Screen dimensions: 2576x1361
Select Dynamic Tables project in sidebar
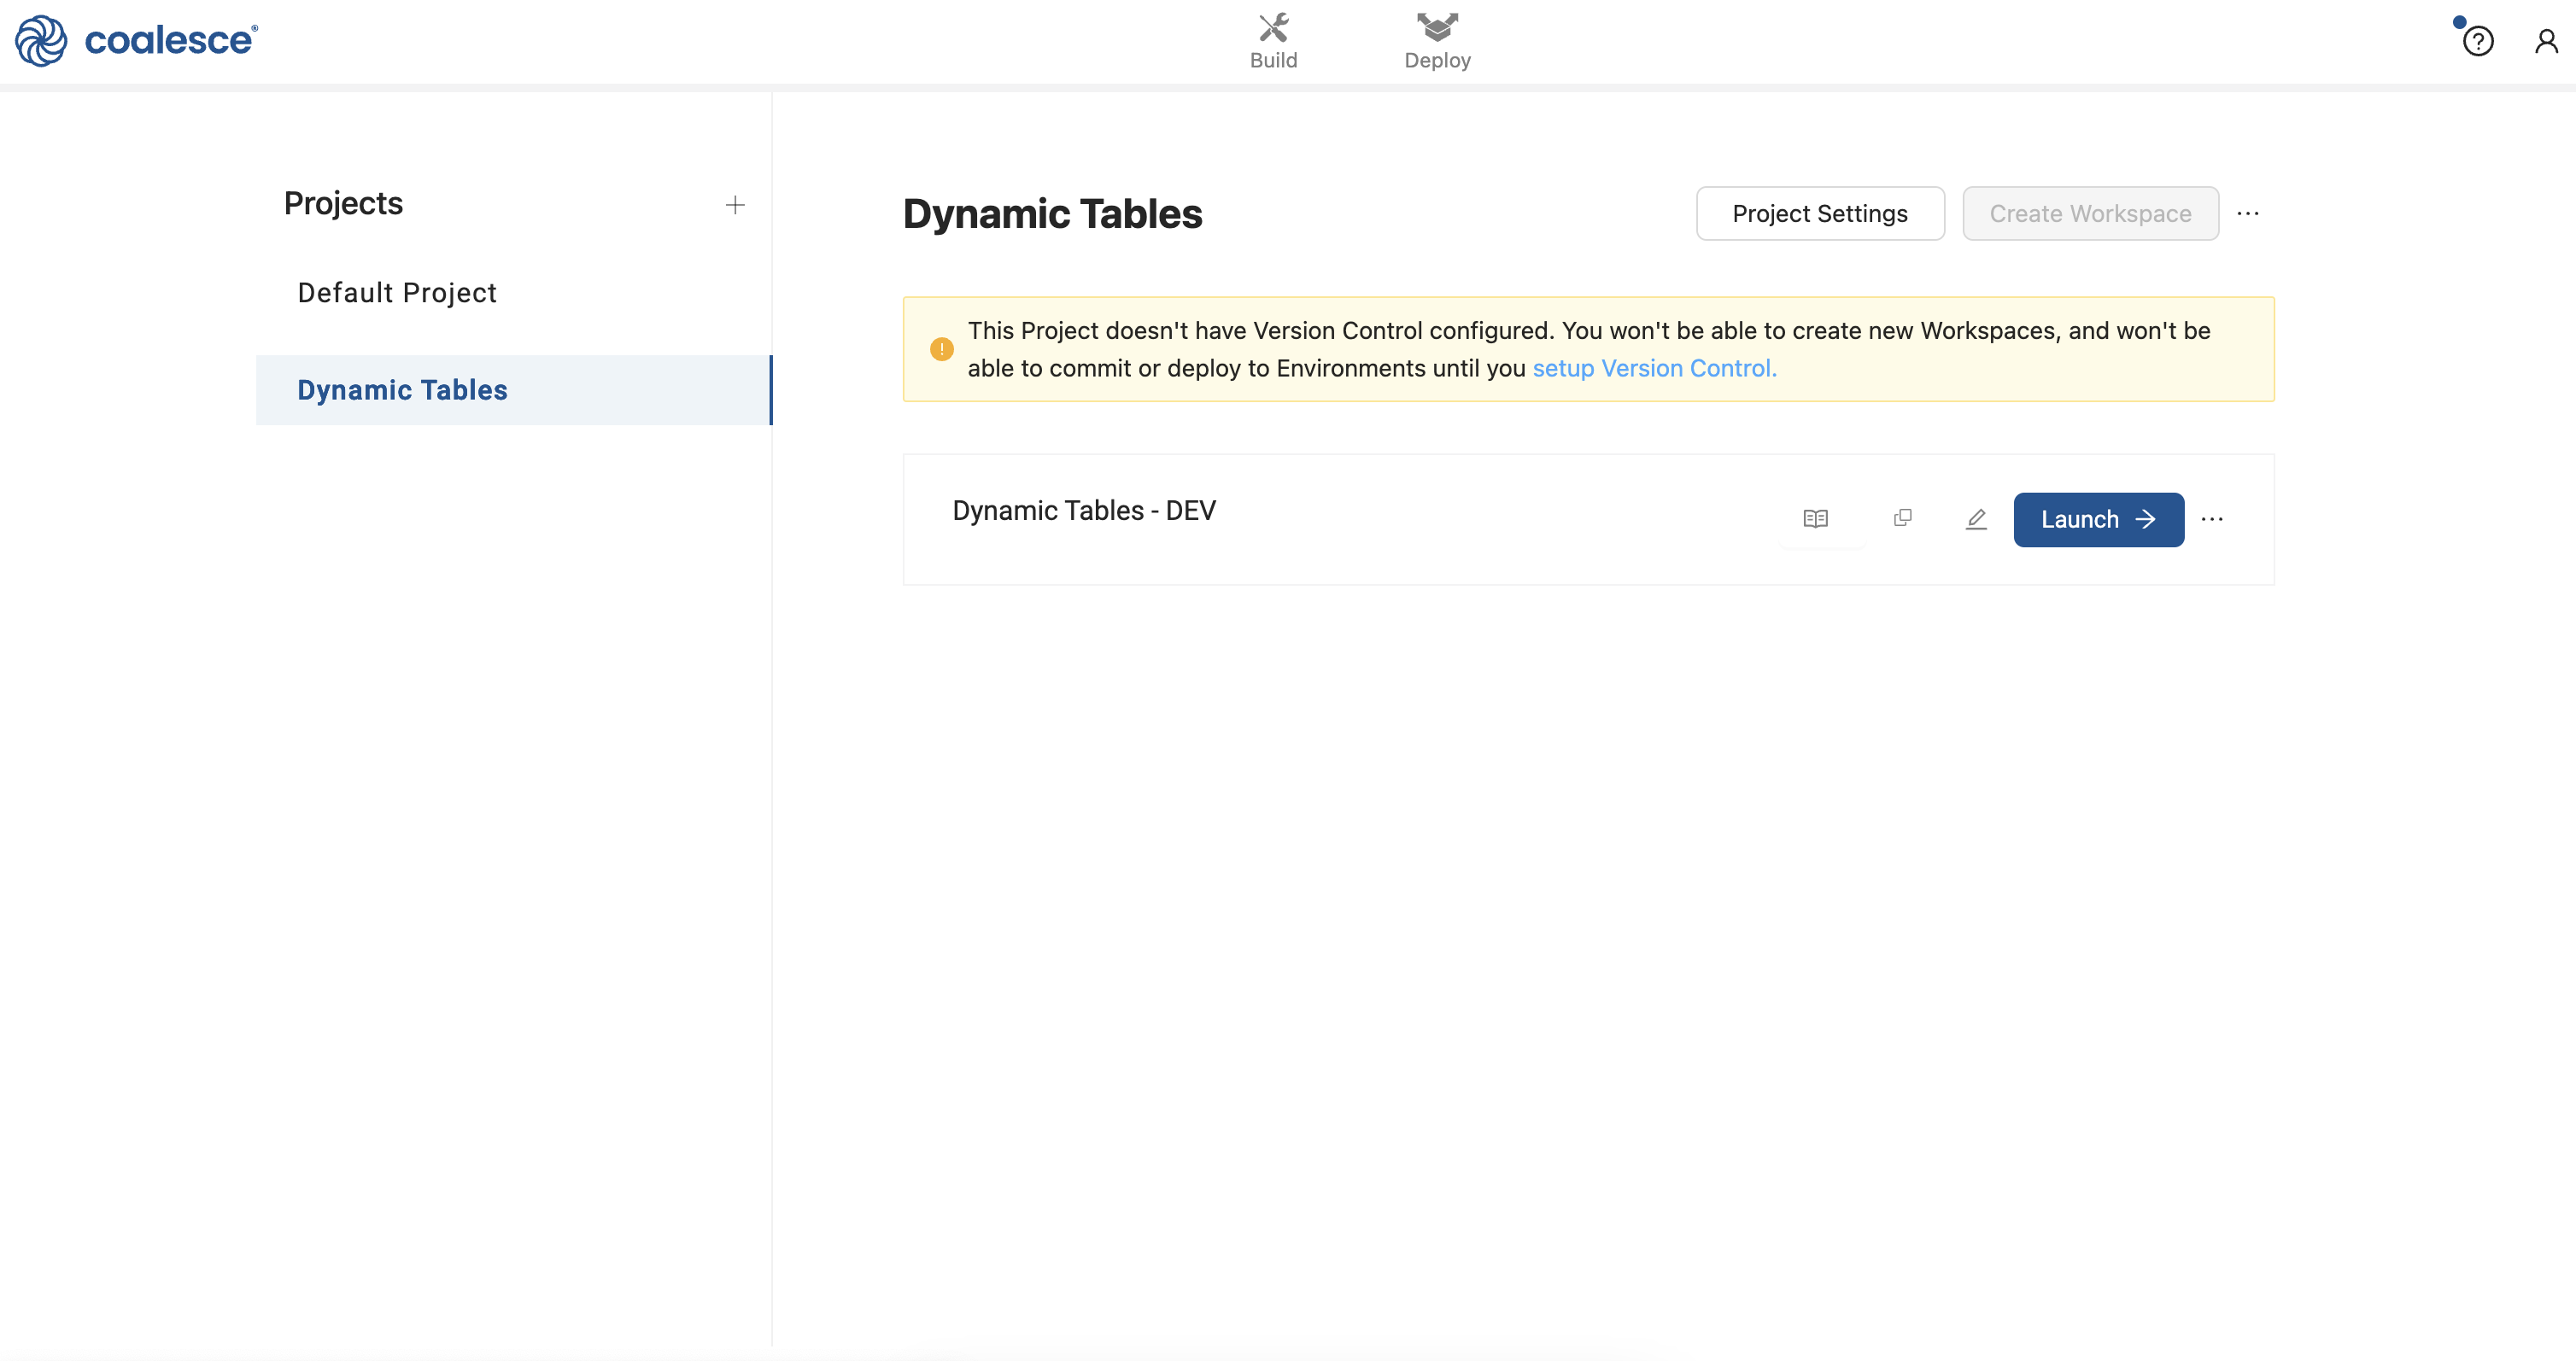403,390
